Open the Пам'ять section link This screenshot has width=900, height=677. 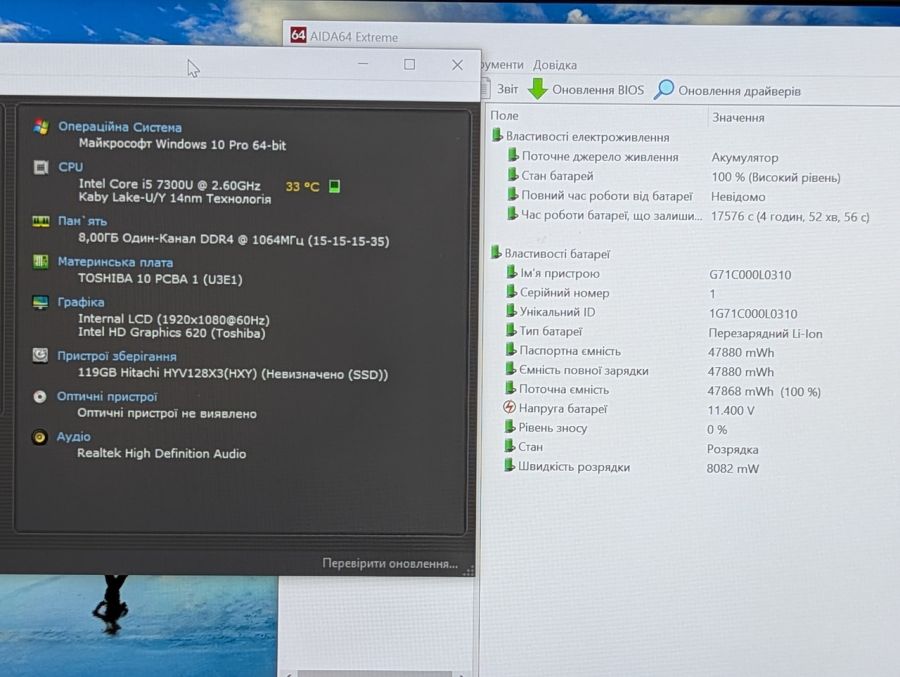pyautogui.click(x=82, y=221)
